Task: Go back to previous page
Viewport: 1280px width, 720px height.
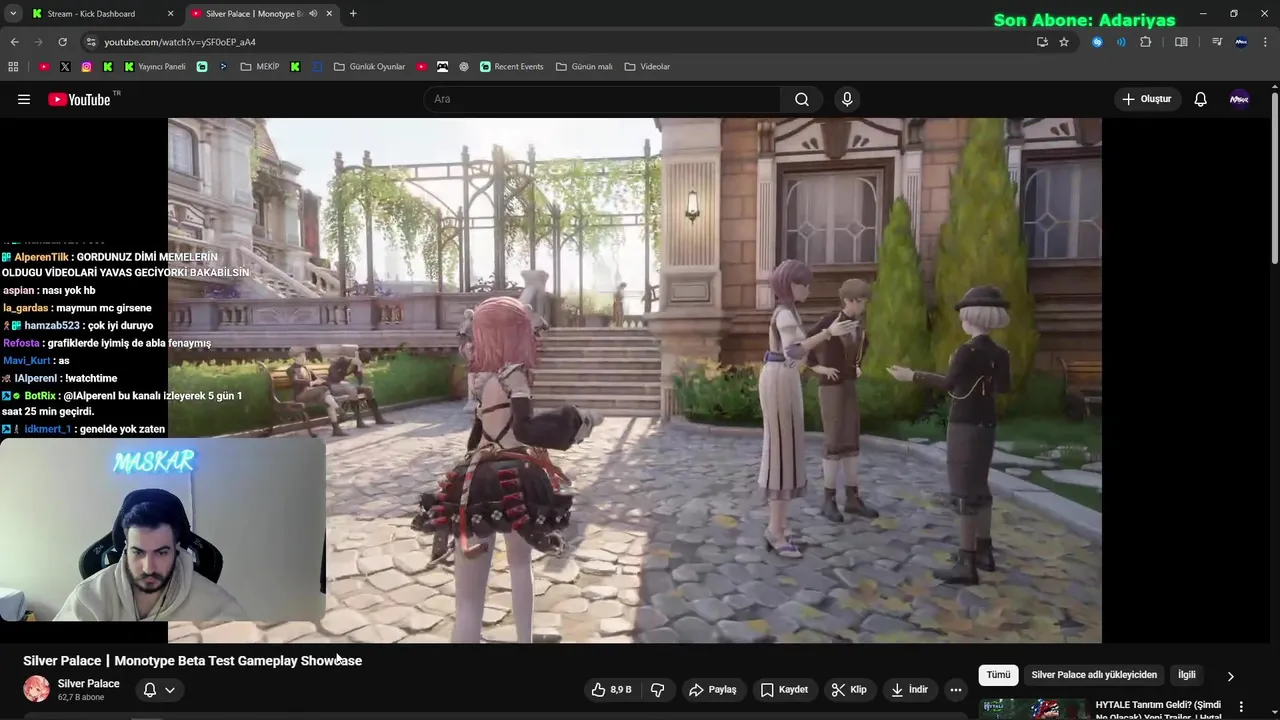Action: (14, 42)
